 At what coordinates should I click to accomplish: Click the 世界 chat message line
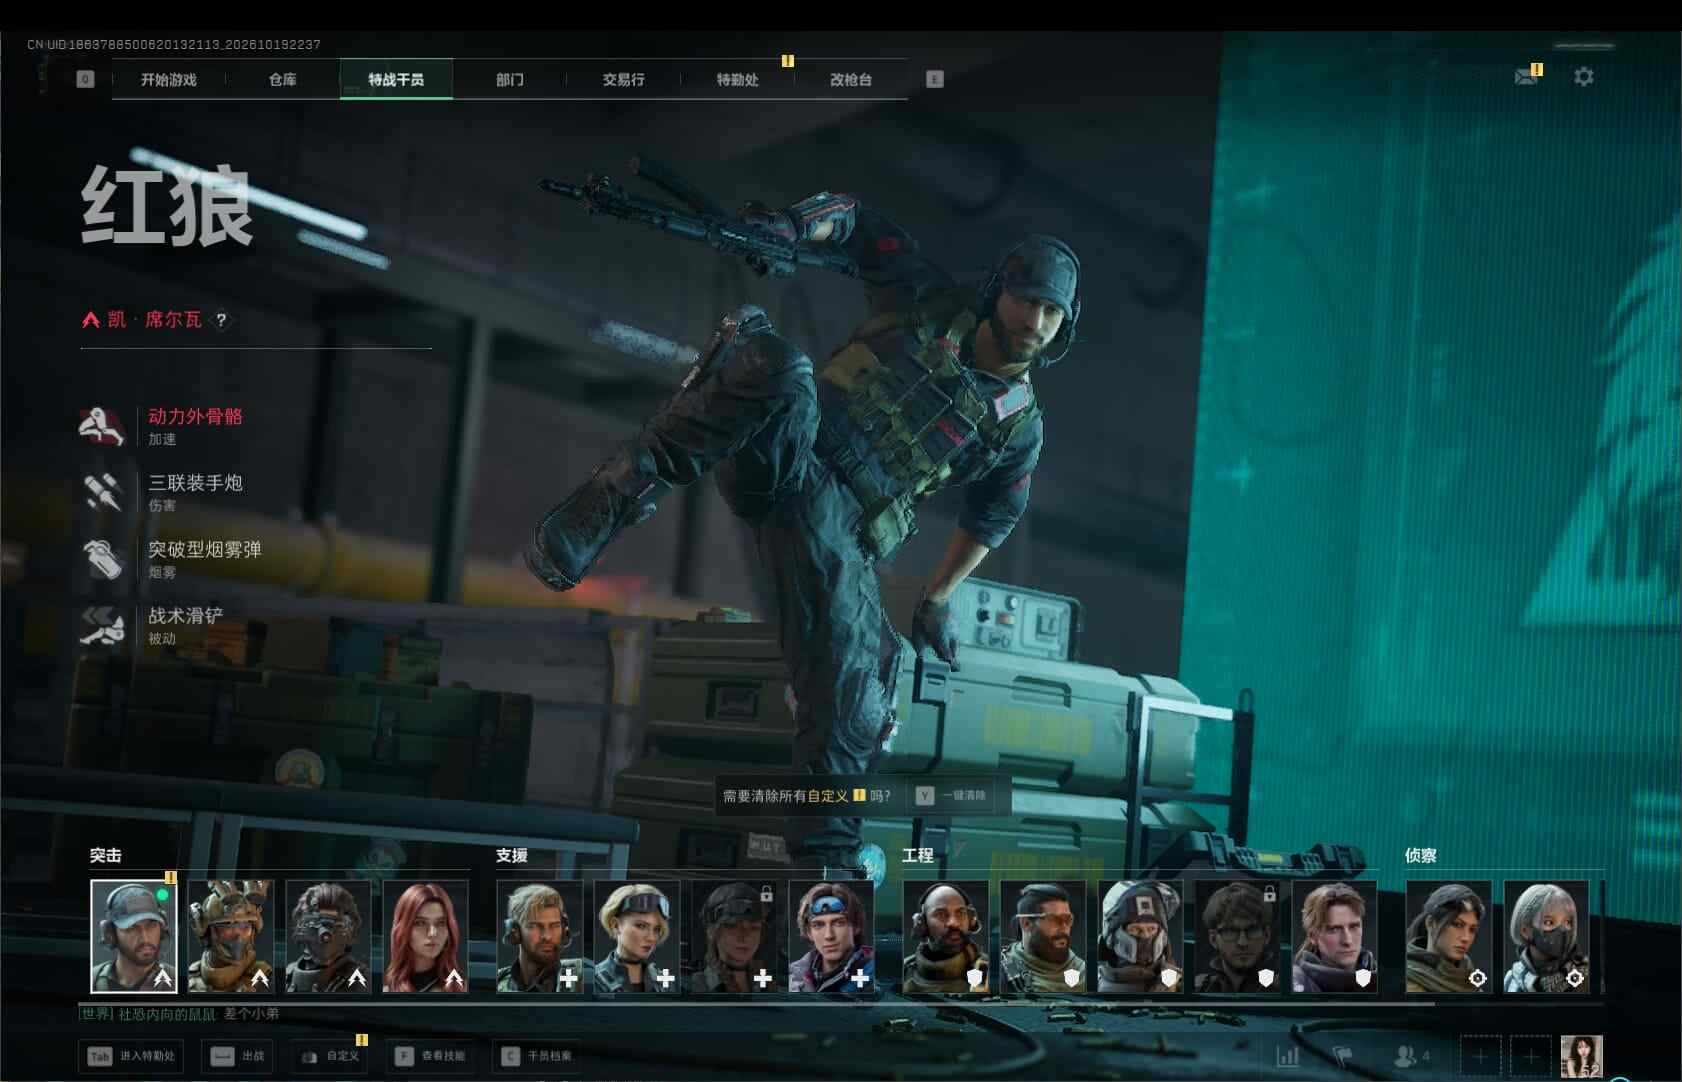[x=180, y=1014]
